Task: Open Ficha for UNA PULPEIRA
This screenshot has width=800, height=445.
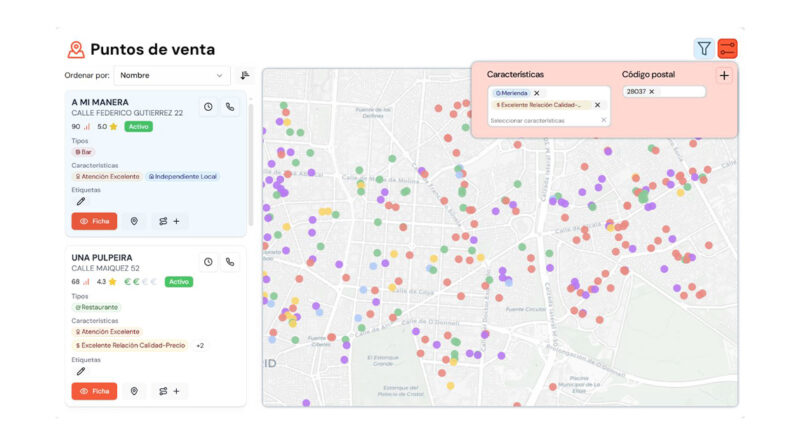Action: pos(94,391)
